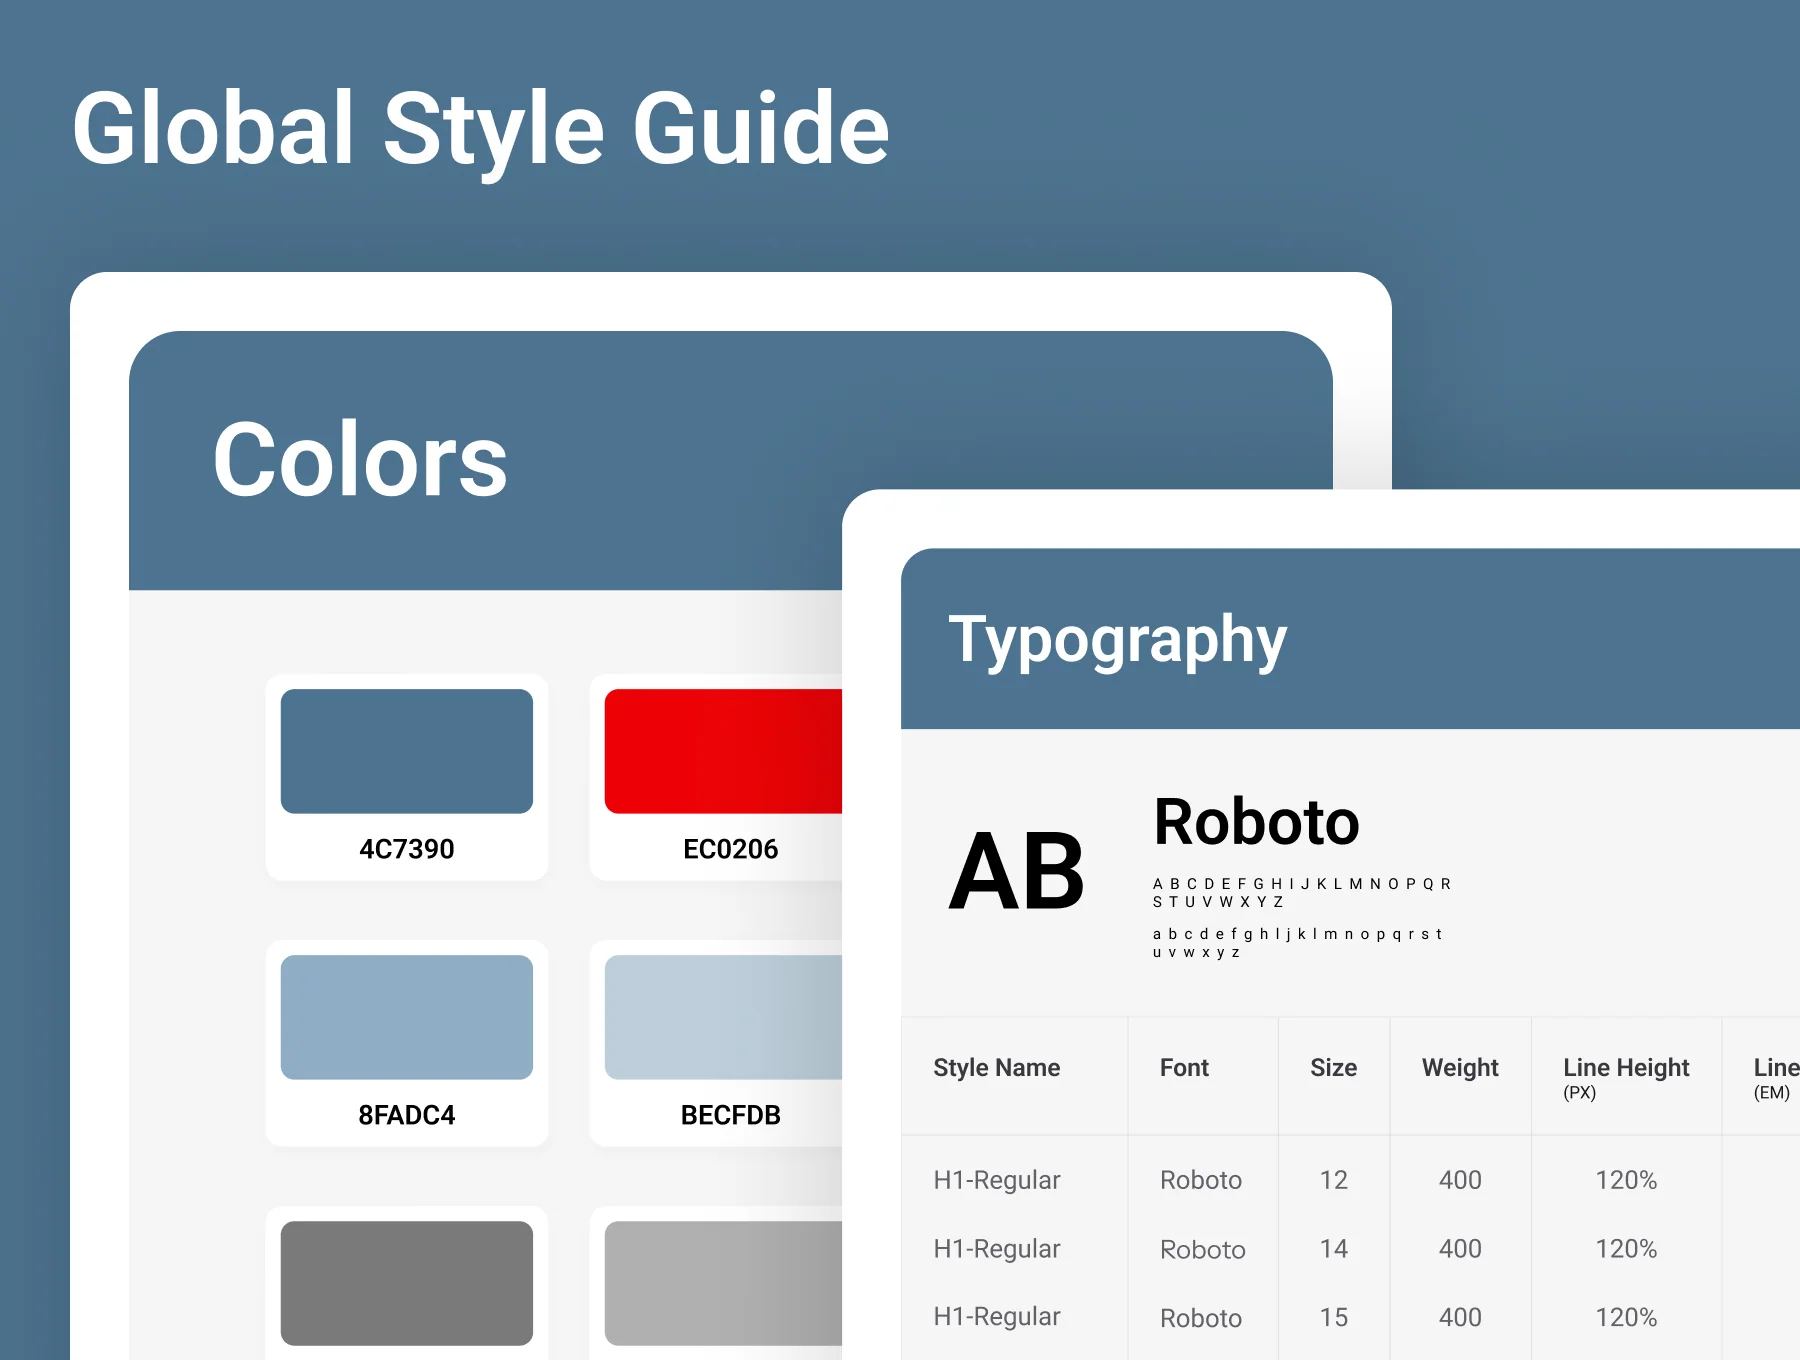Click "H1-Regular" in the size 14 row

(997, 1249)
